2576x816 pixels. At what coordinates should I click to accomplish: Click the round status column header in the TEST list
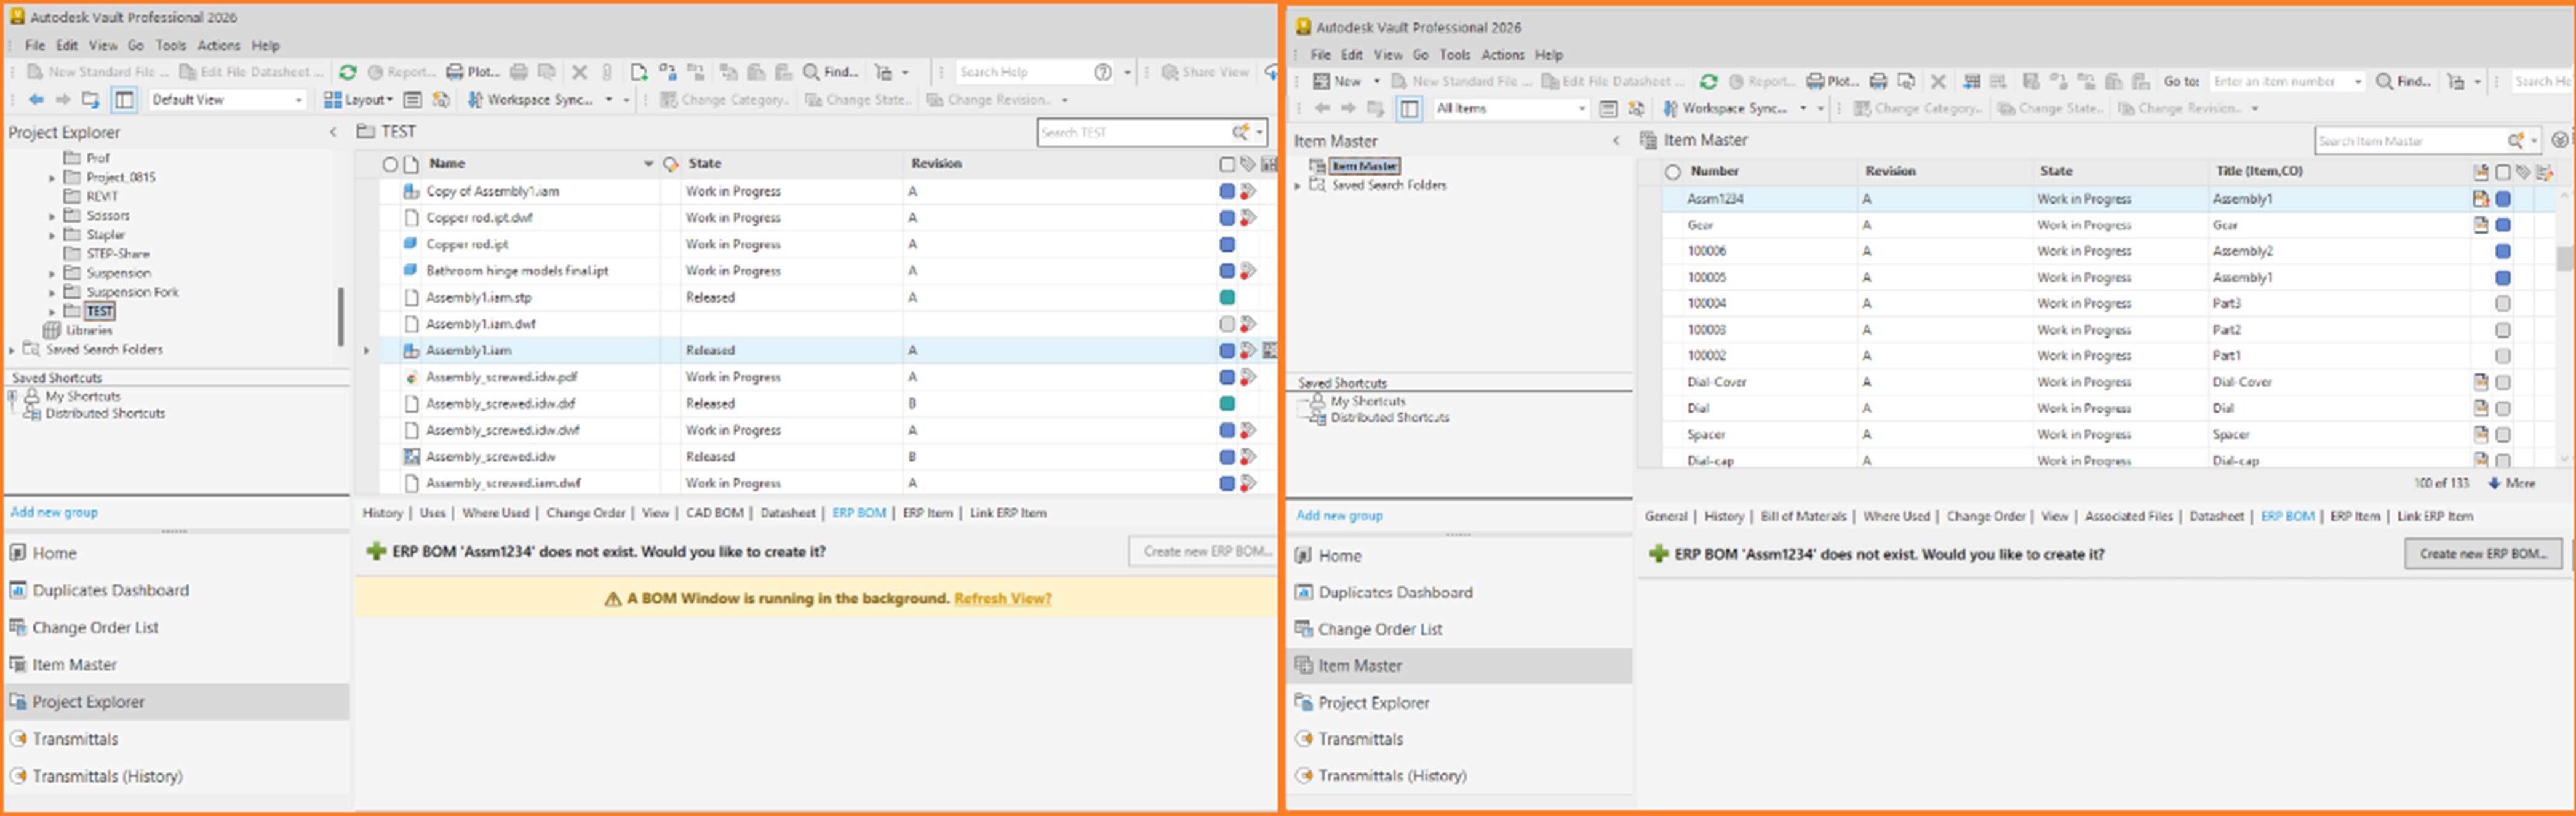tap(390, 164)
